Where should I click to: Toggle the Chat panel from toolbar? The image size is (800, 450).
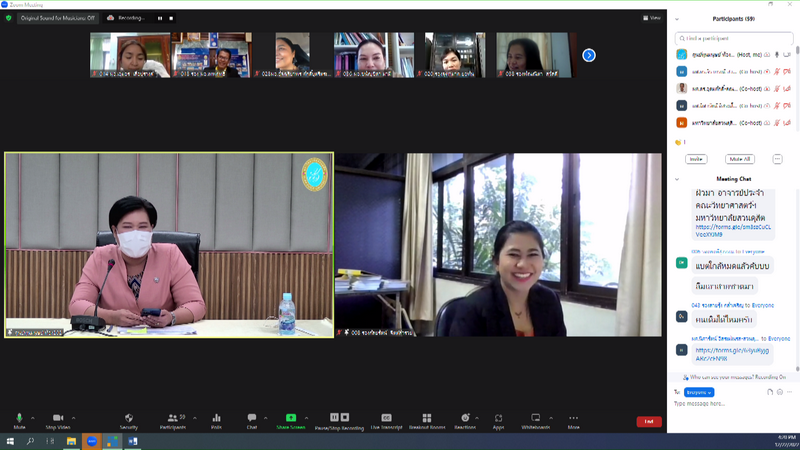pyautogui.click(x=252, y=418)
